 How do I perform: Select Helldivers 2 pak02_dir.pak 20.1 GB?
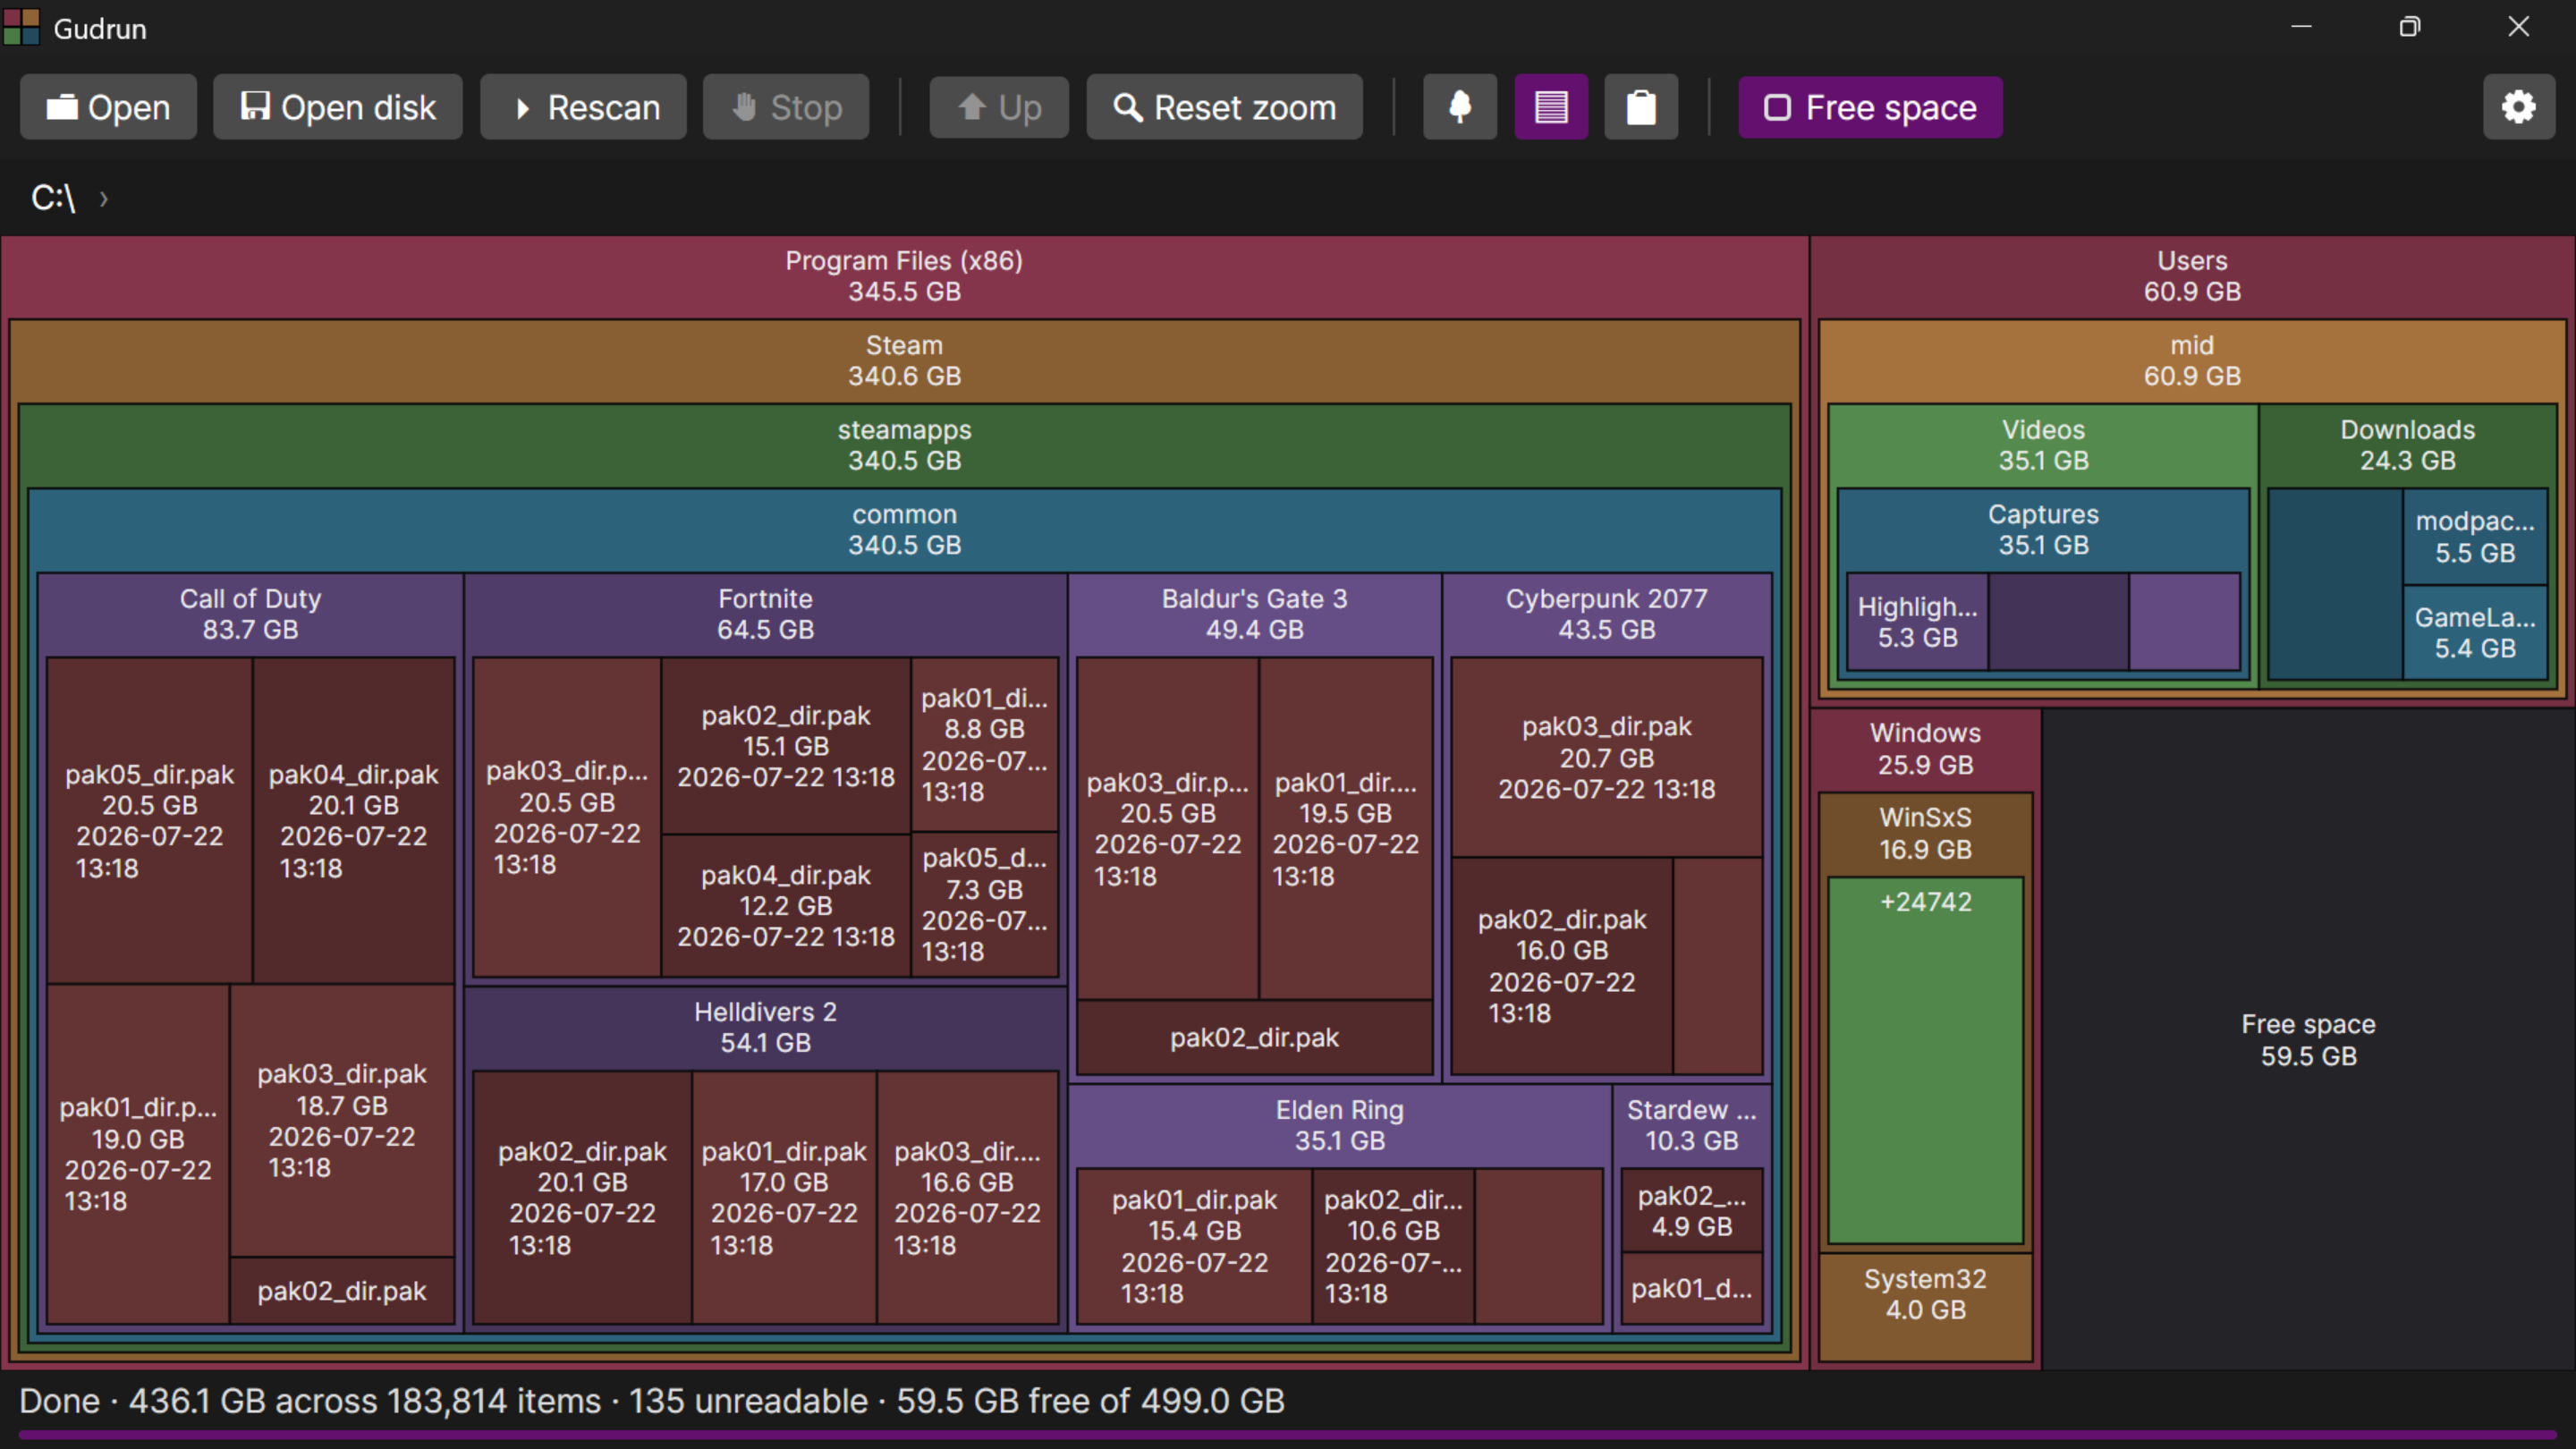pos(582,1198)
